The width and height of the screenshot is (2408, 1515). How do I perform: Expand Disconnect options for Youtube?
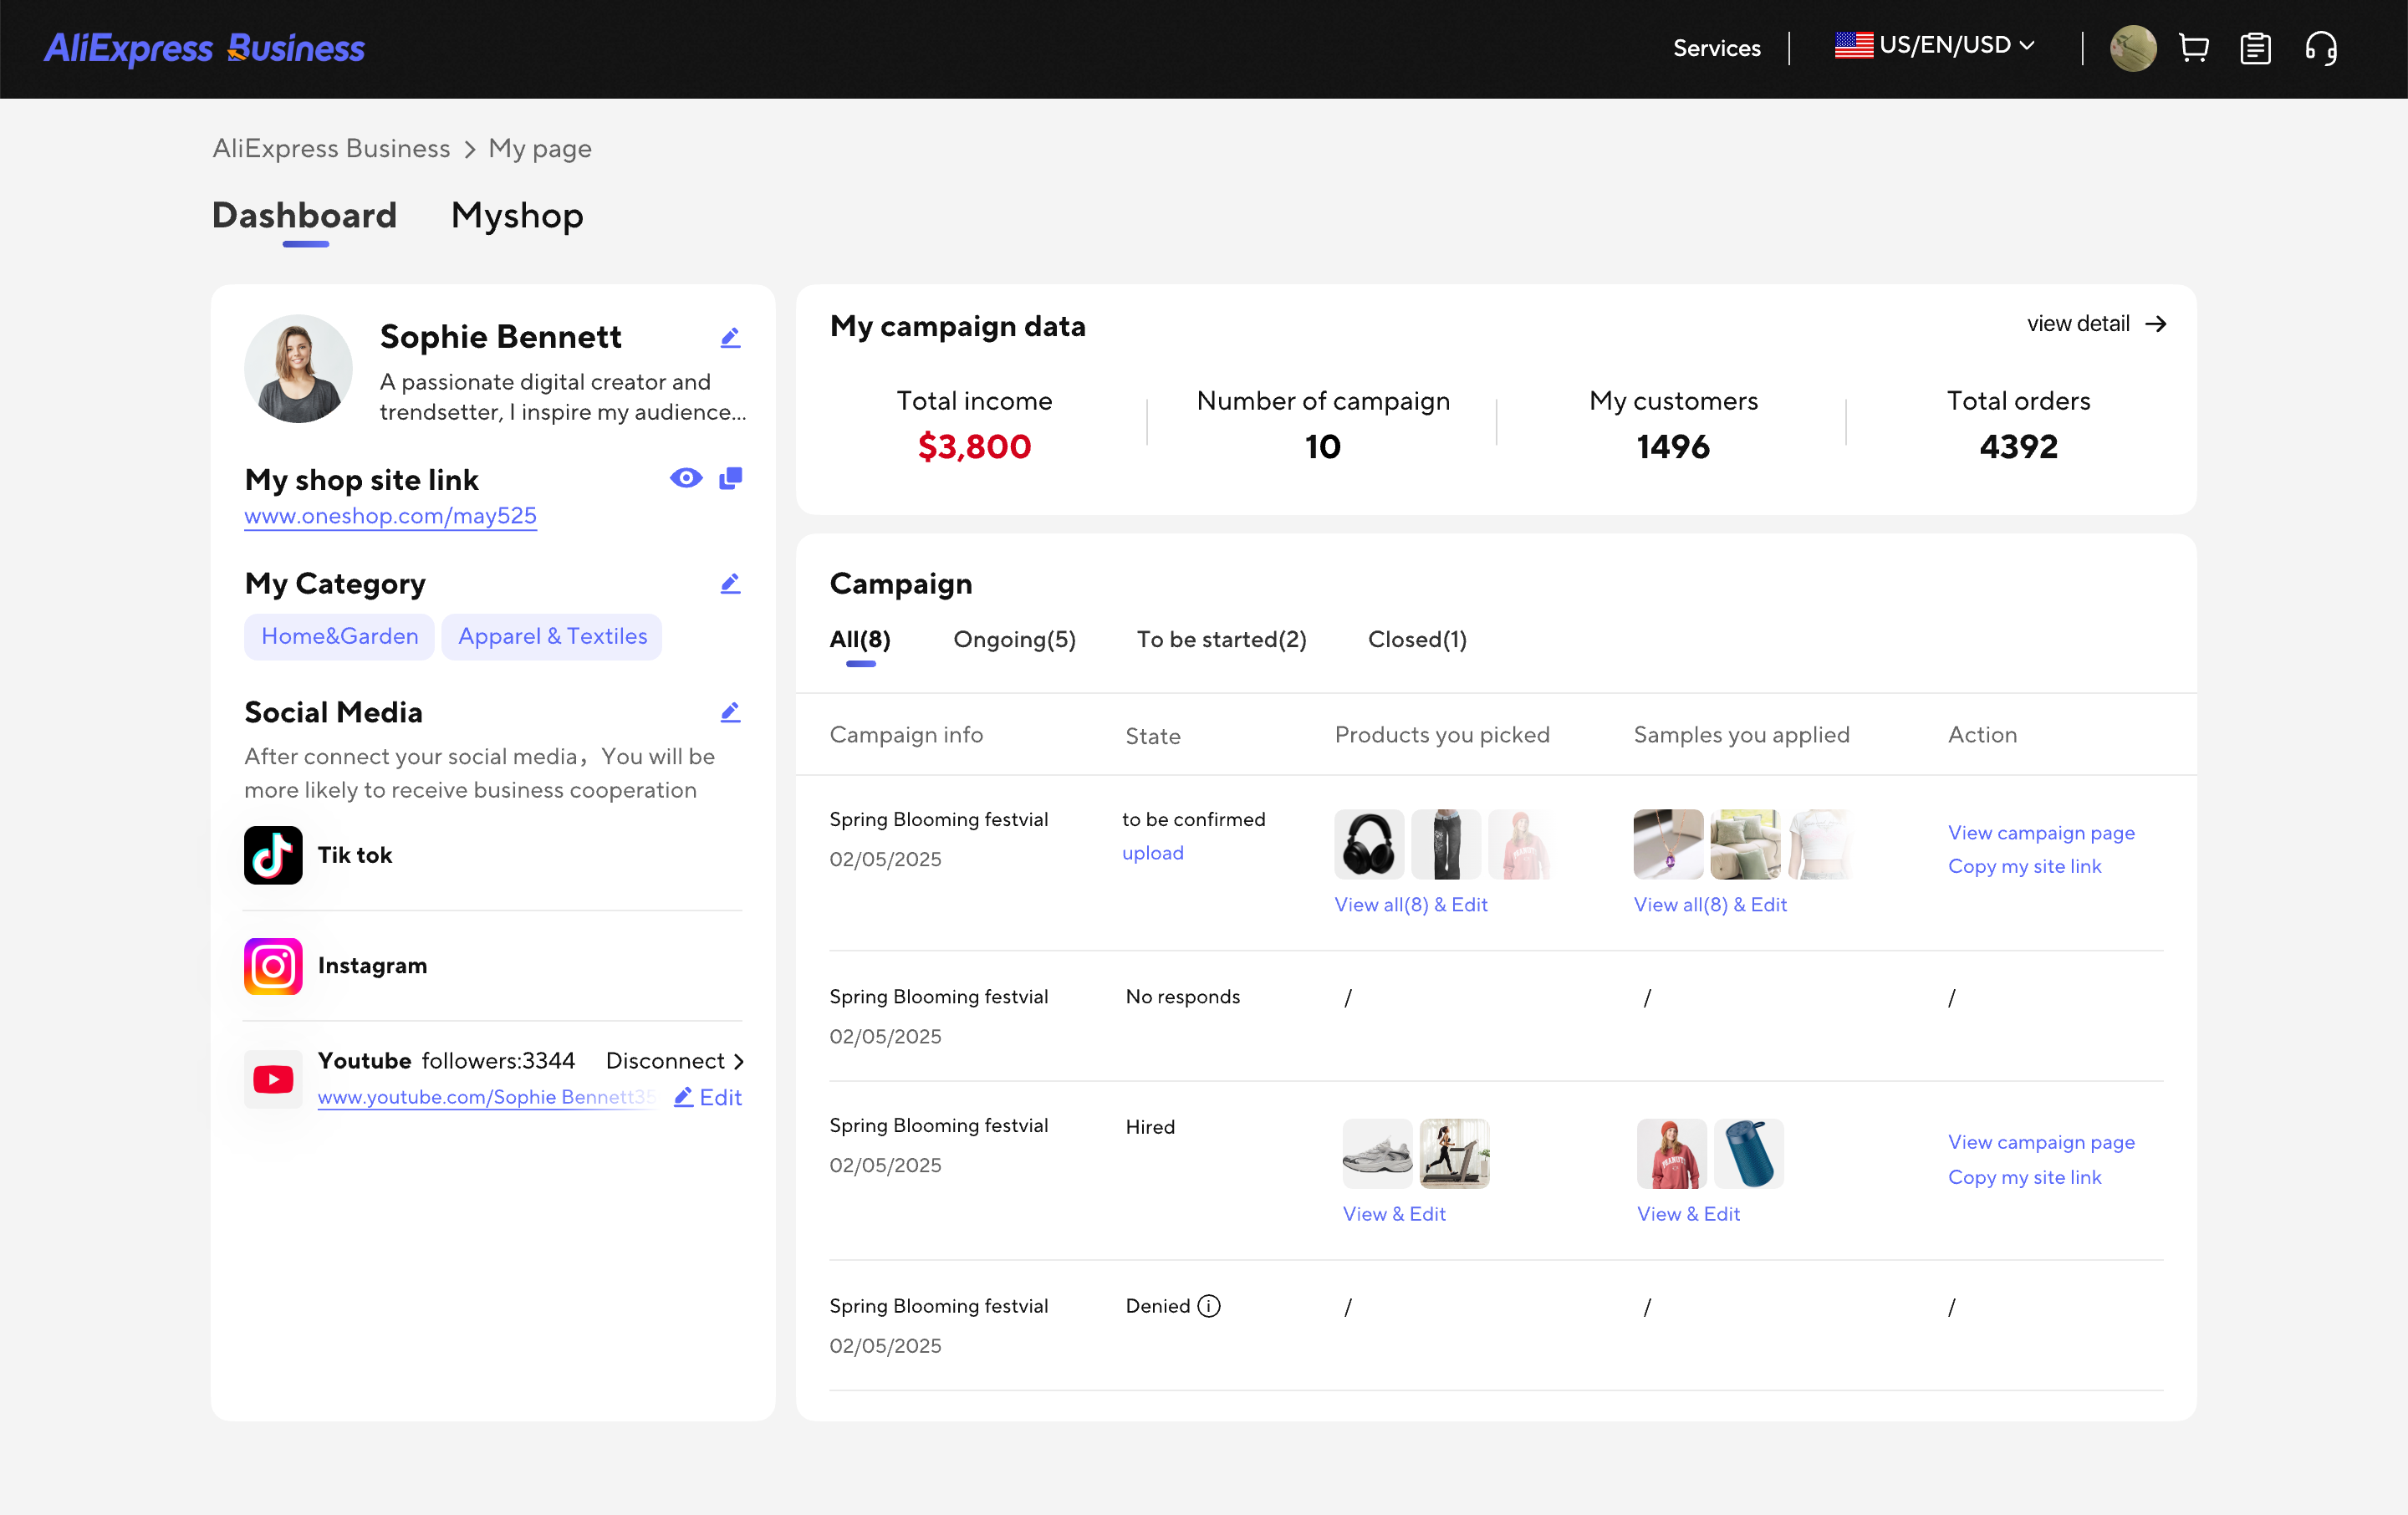(673, 1061)
